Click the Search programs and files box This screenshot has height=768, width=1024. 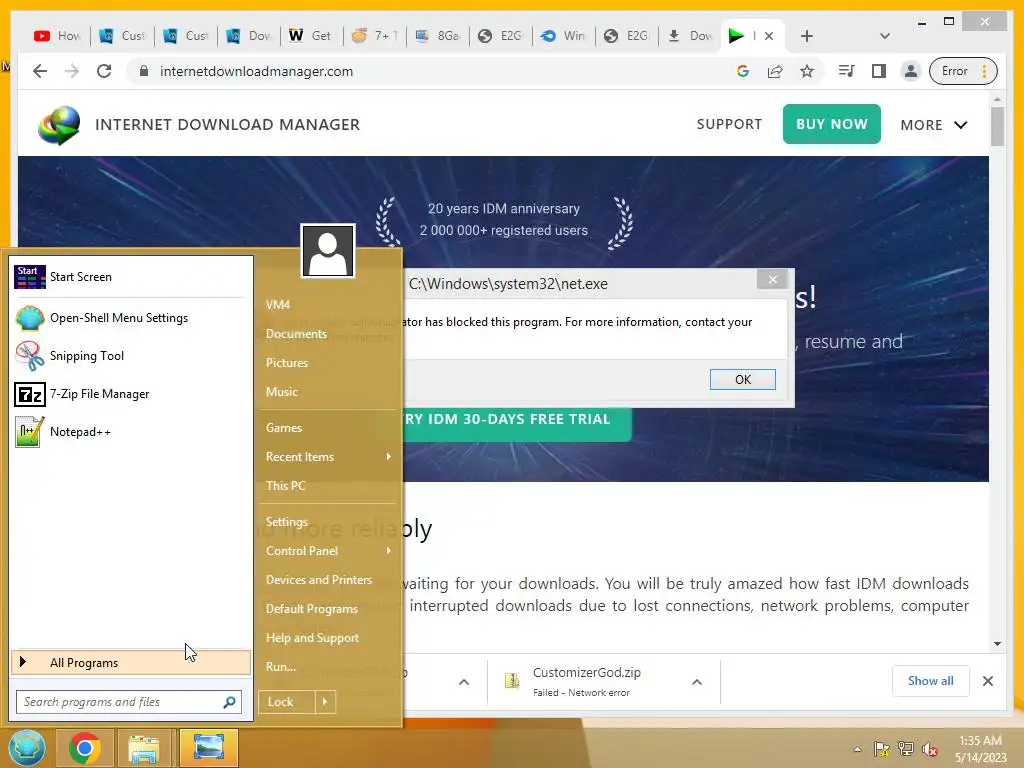[129, 702]
